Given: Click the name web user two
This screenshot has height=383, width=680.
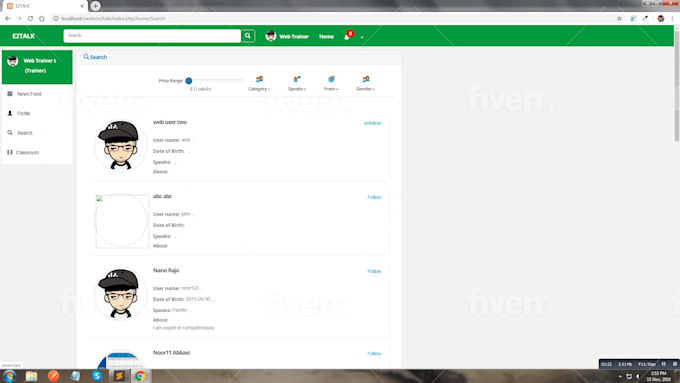Looking at the screenshot, I should pyautogui.click(x=170, y=122).
